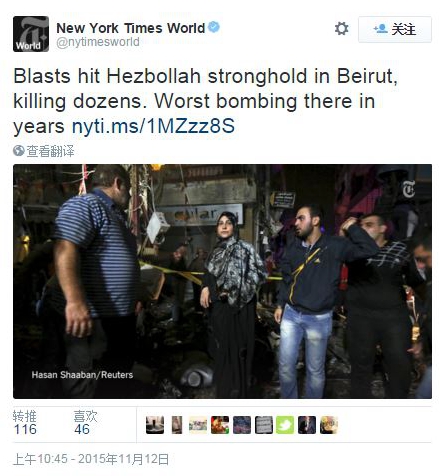Click the dark suit avatar thumbnail
Viewport: 440px width, 476px height.
point(307,425)
